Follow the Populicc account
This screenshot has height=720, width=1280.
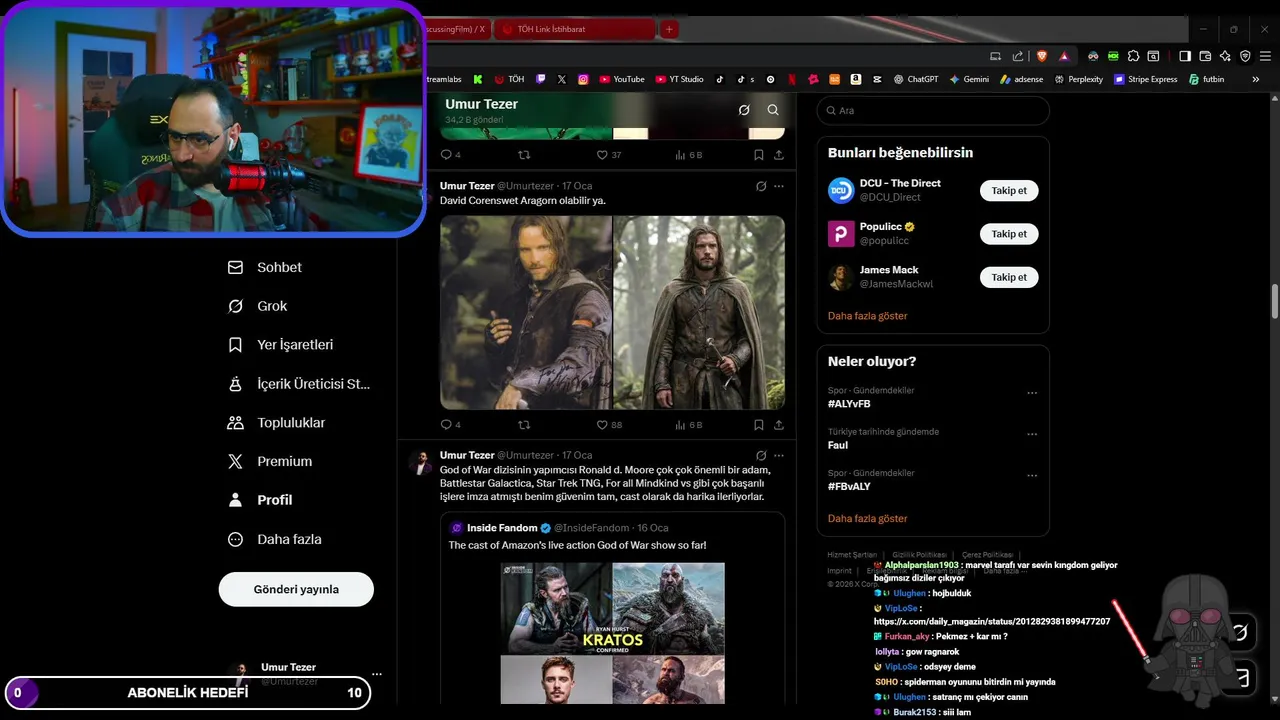click(1009, 234)
